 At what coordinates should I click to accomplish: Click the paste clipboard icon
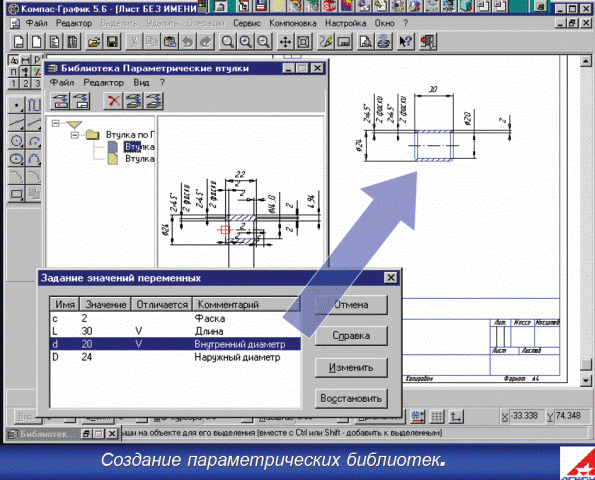pyautogui.click(x=170, y=41)
